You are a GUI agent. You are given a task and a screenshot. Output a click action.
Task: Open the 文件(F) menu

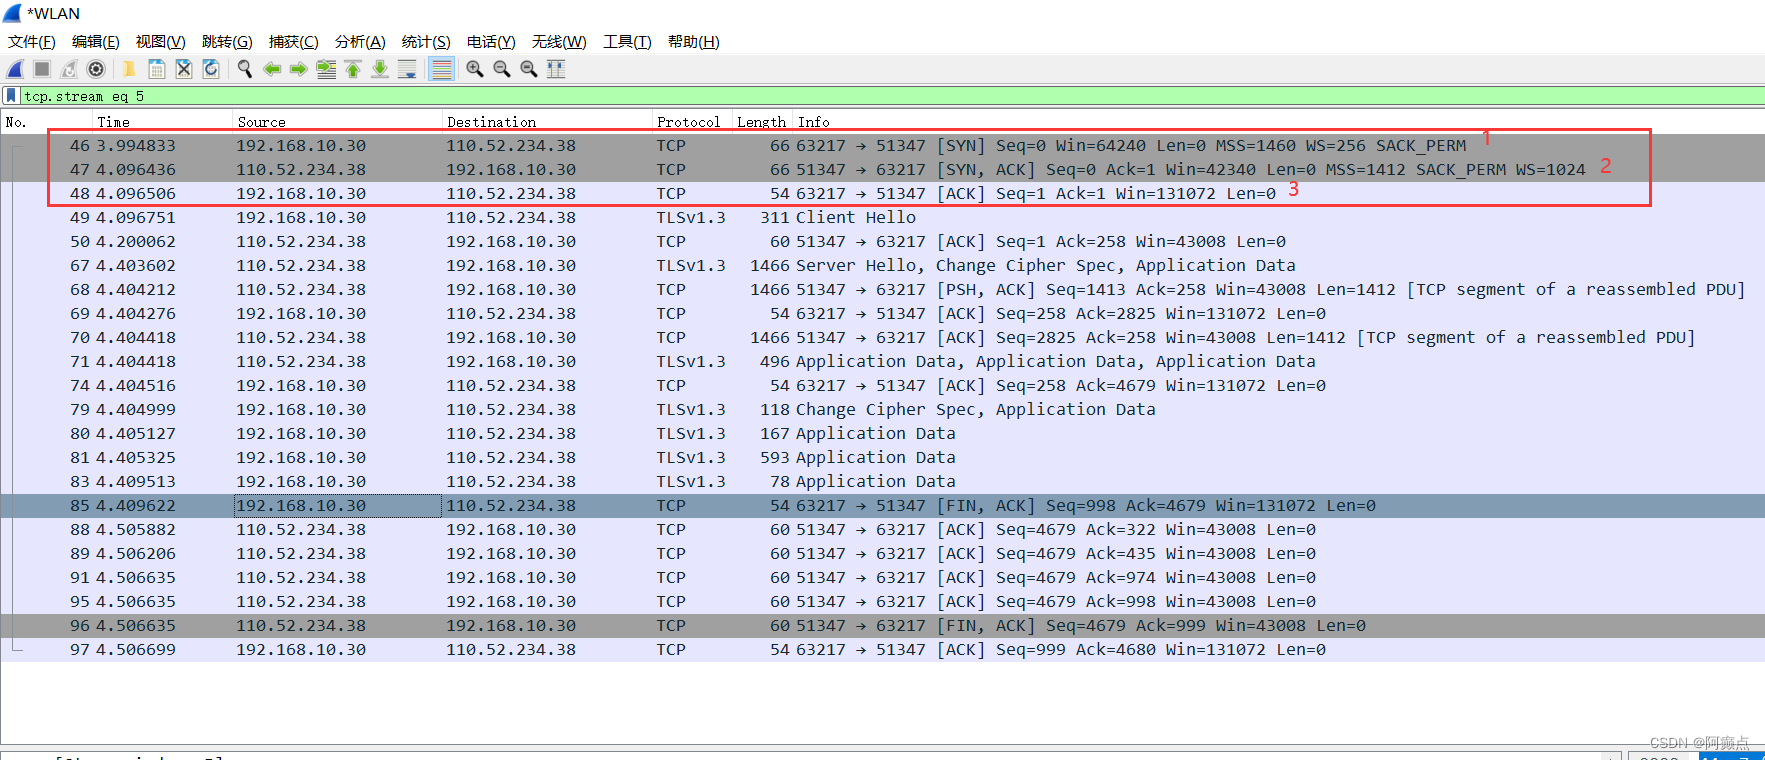32,42
